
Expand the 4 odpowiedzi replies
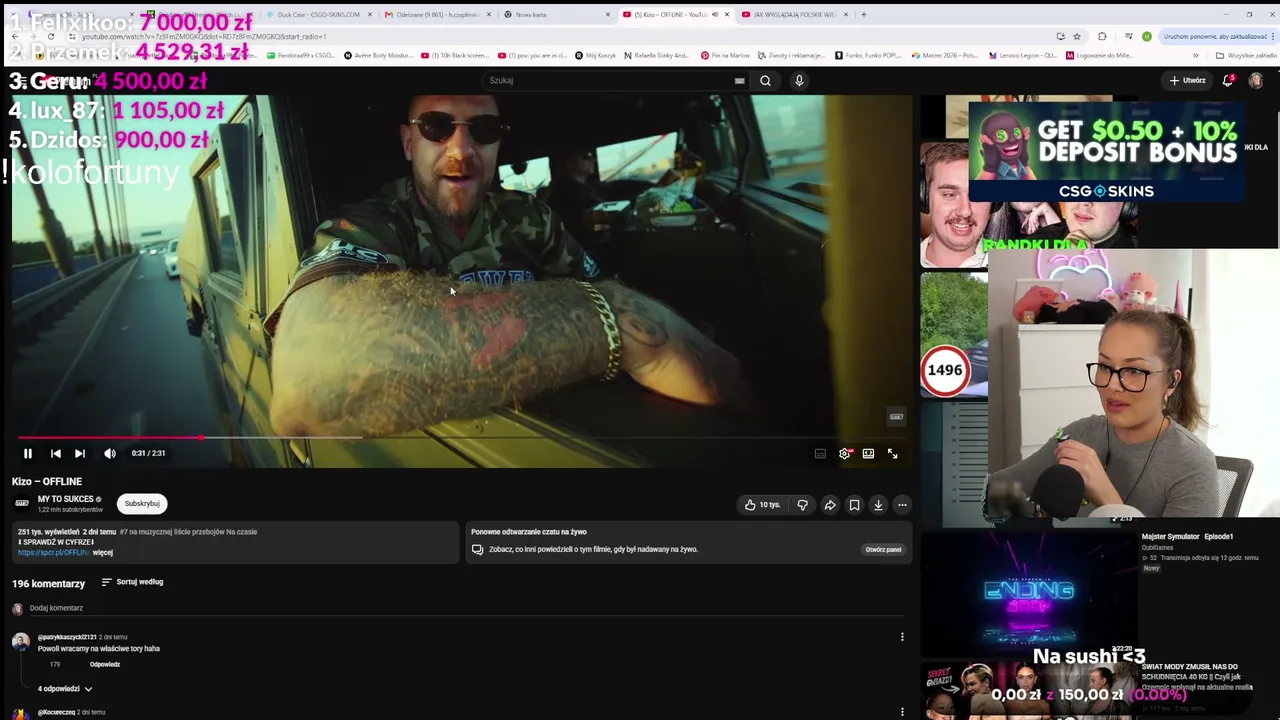coord(65,689)
